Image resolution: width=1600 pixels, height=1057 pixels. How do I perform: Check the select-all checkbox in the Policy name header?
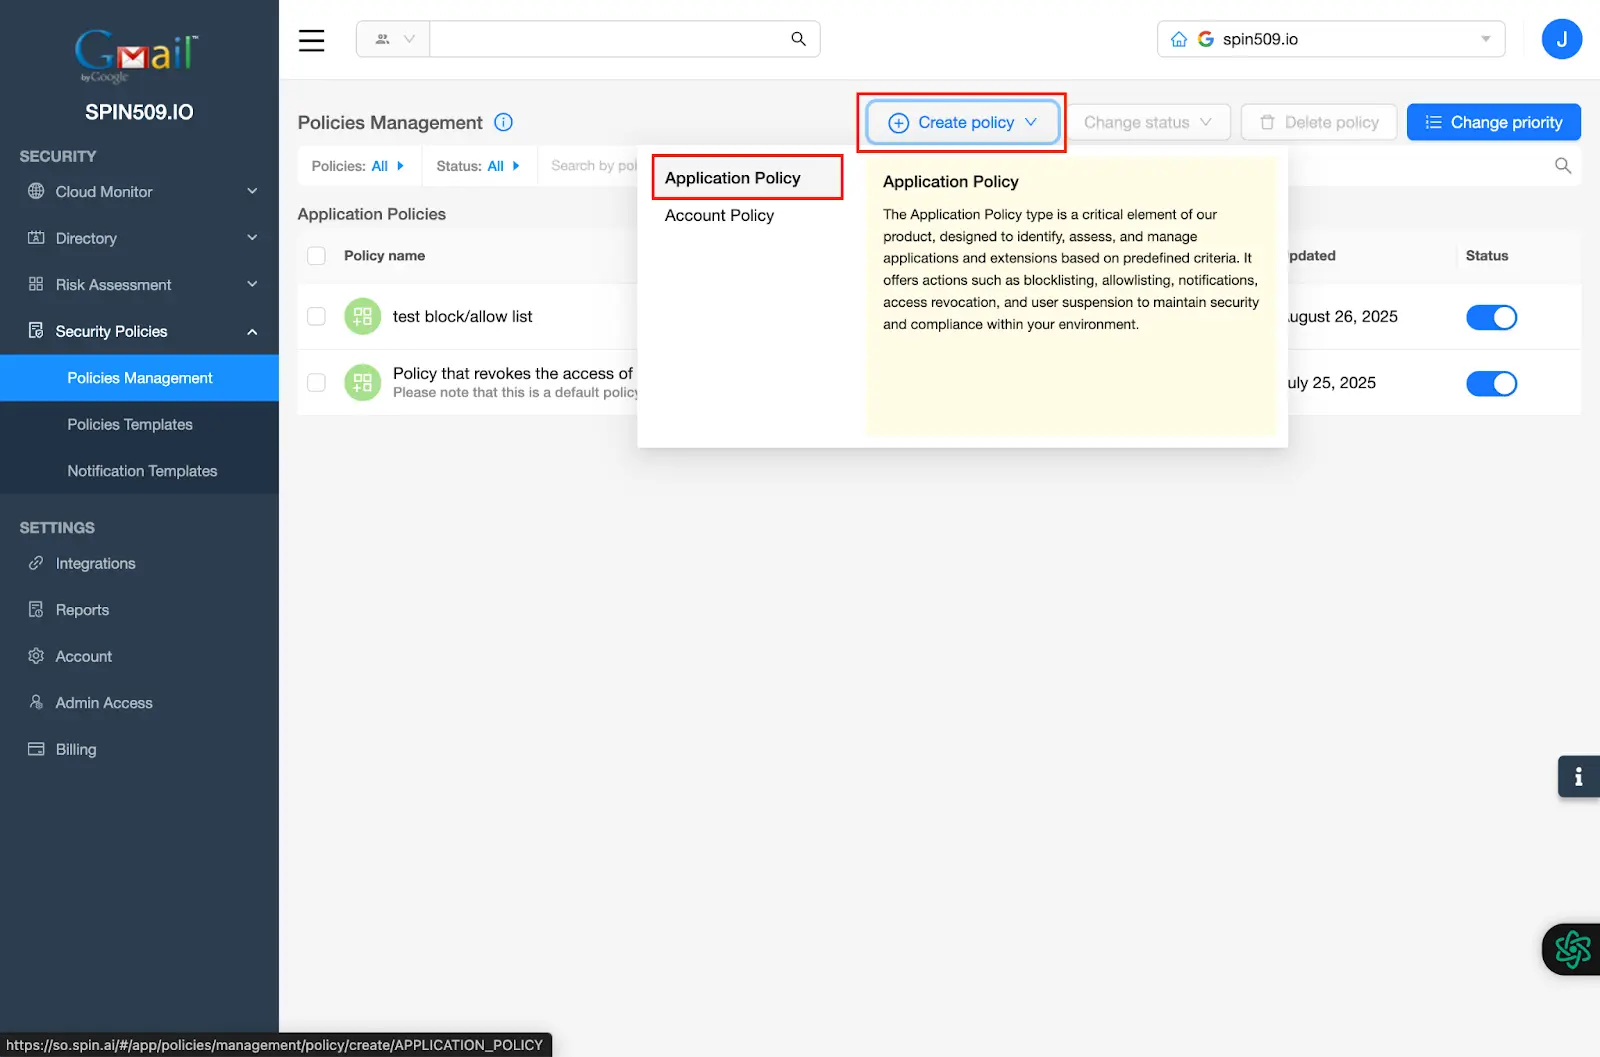coord(316,255)
